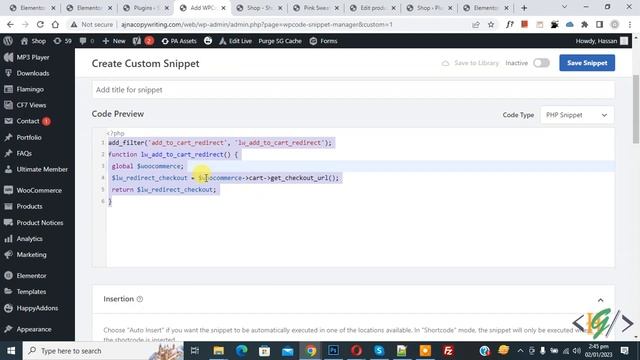Click the Windows taskbar search box
This screenshot has height=360, width=640.
click(x=103, y=351)
